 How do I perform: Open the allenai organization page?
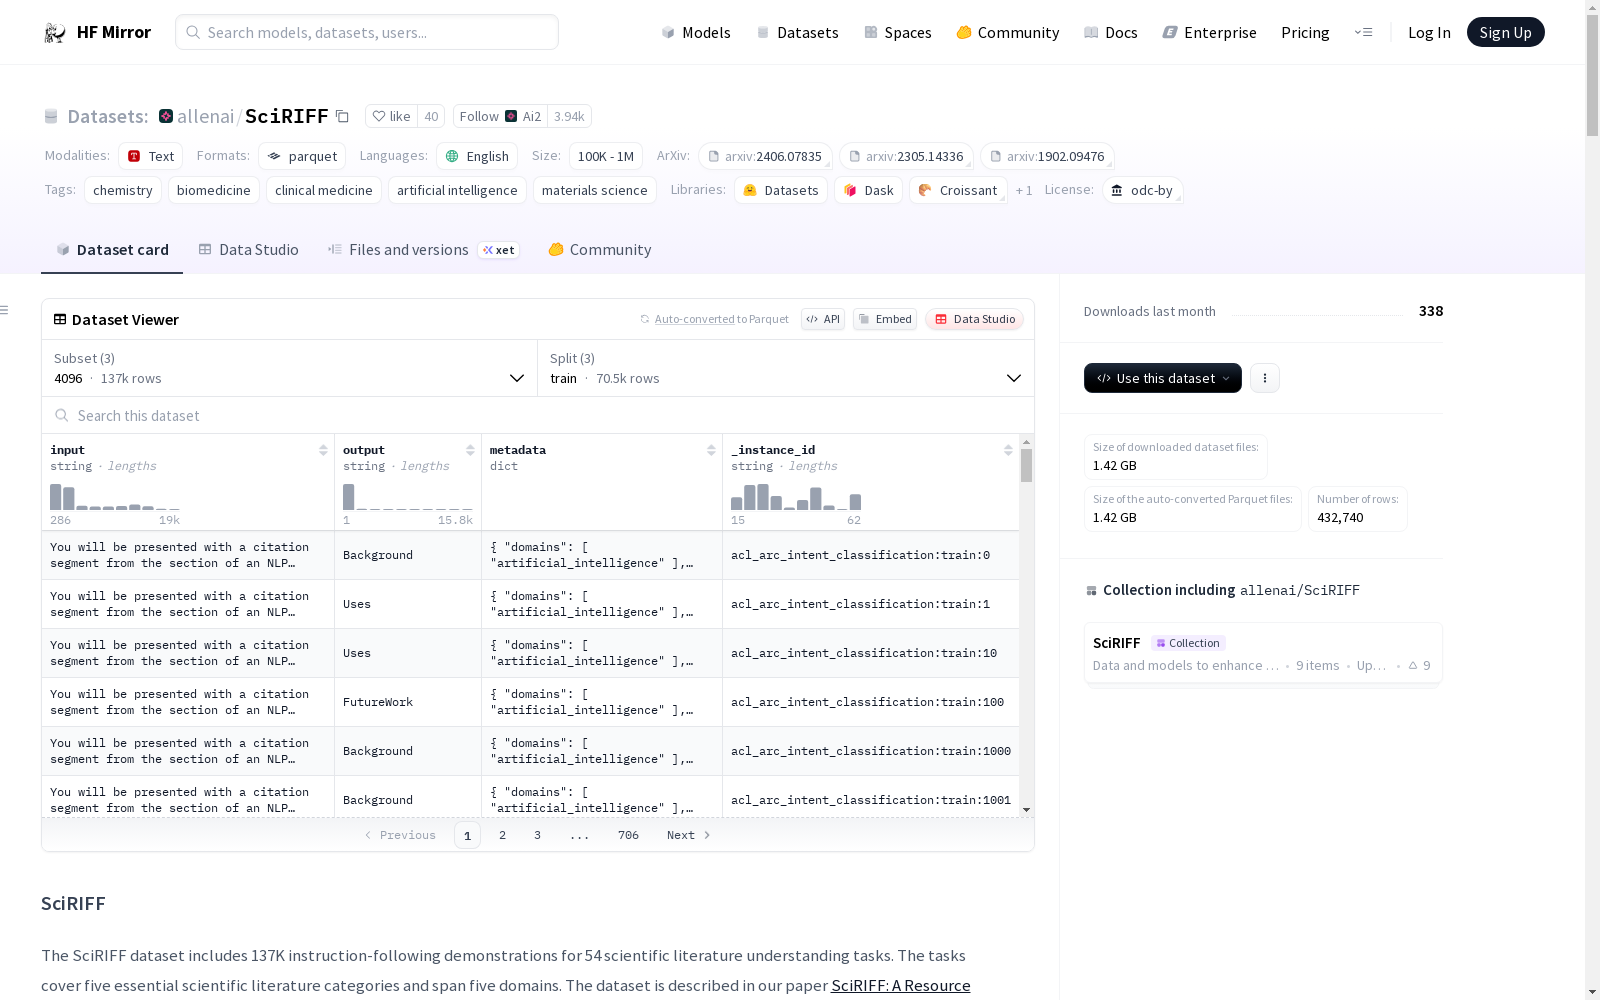pos(205,116)
